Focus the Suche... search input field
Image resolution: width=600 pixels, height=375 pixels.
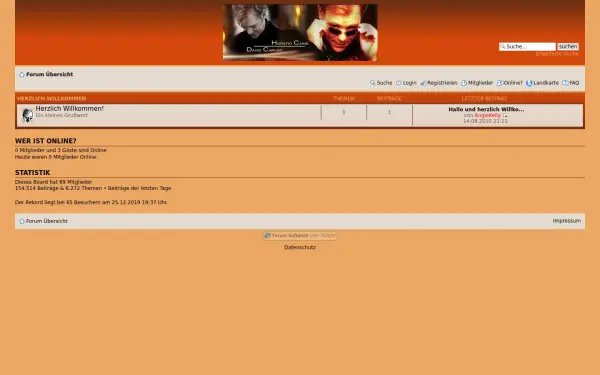point(527,47)
